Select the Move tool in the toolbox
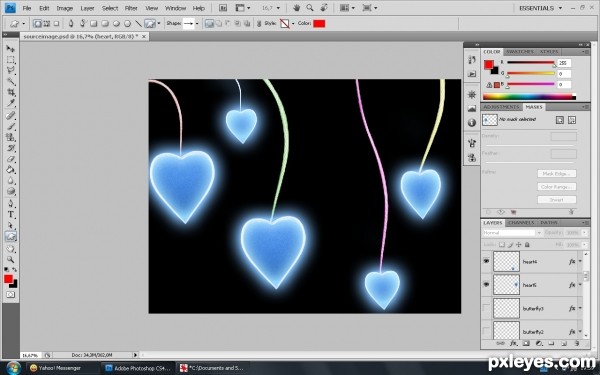The height and width of the screenshot is (375, 600). [10, 49]
